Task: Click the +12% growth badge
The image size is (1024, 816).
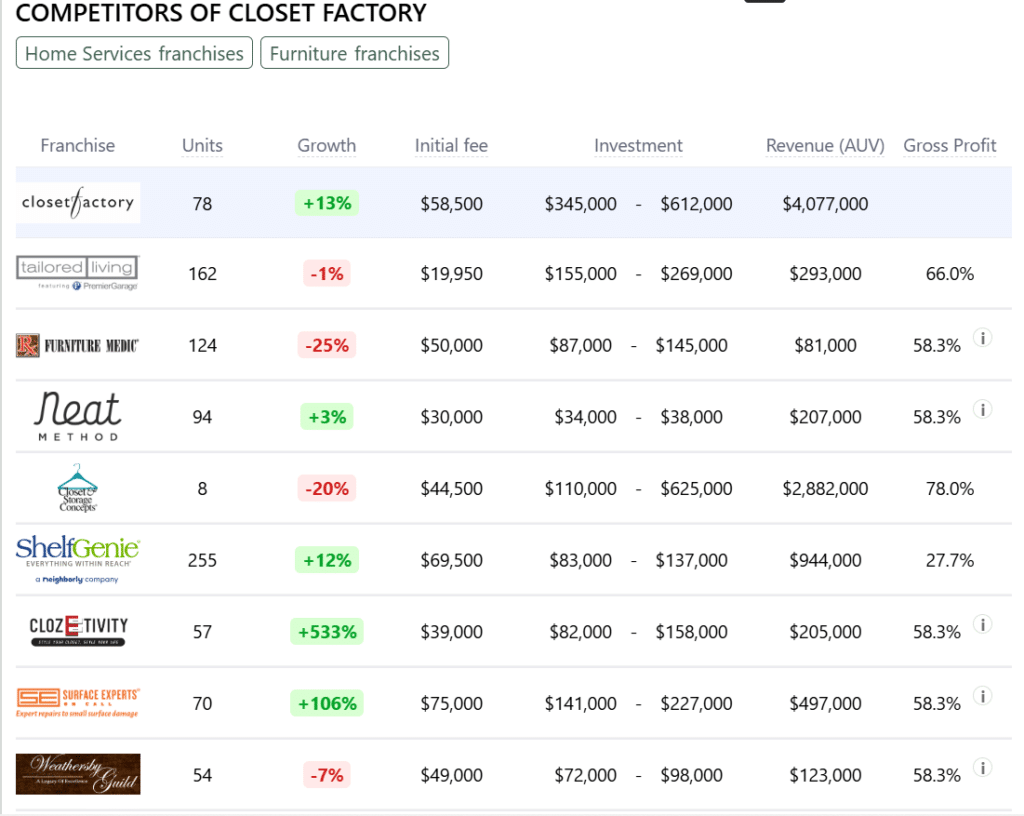Action: pos(327,560)
